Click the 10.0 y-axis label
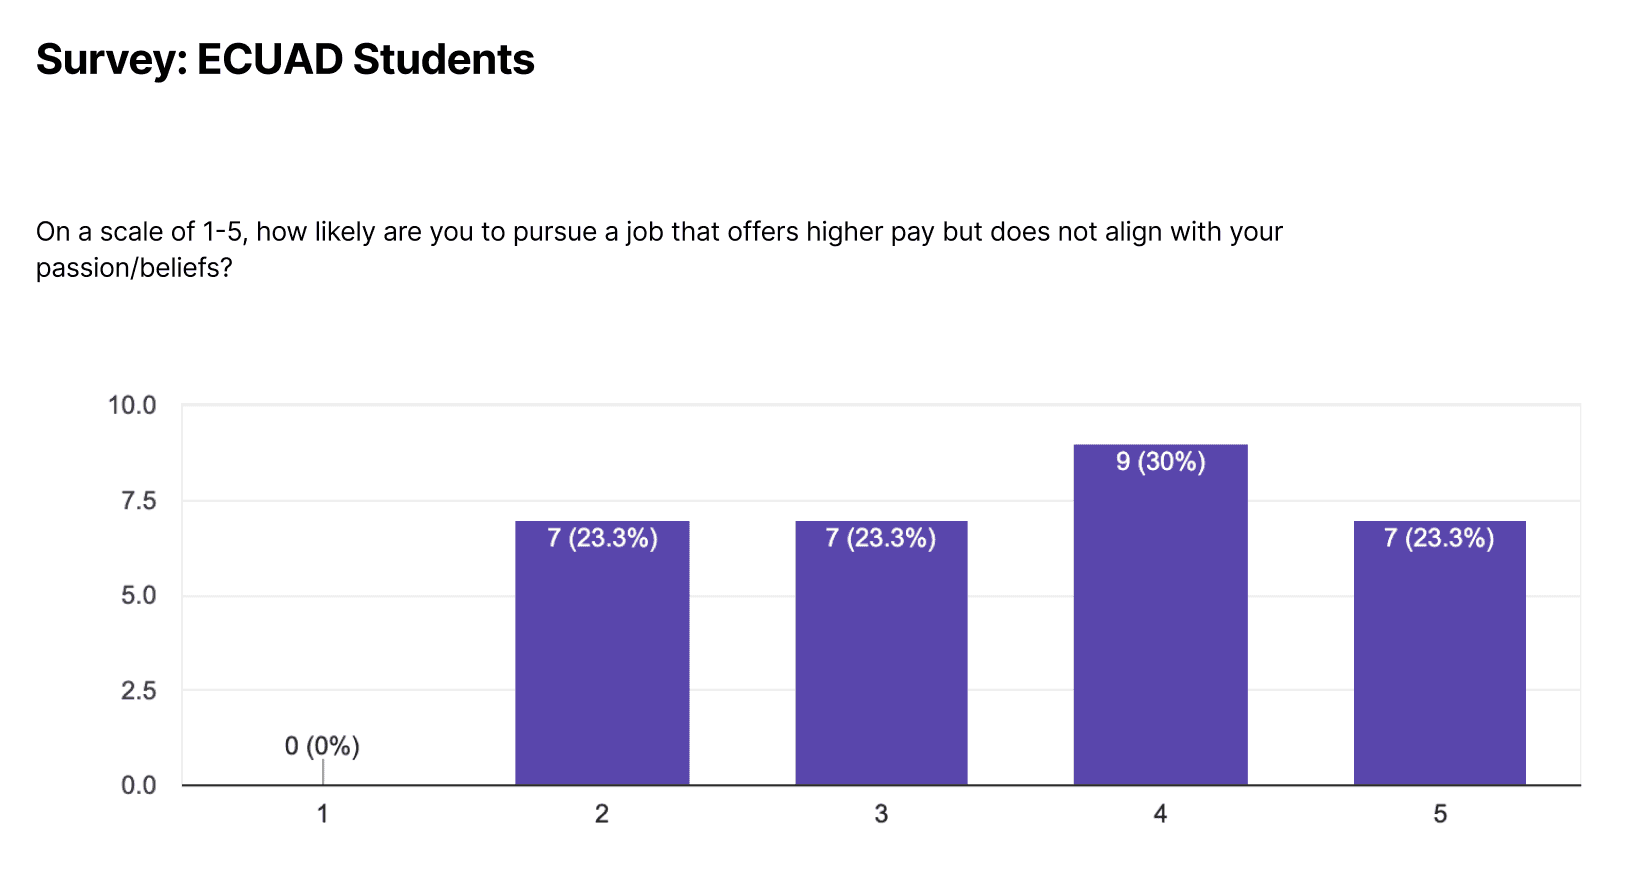This screenshot has width=1644, height=874. tap(132, 405)
